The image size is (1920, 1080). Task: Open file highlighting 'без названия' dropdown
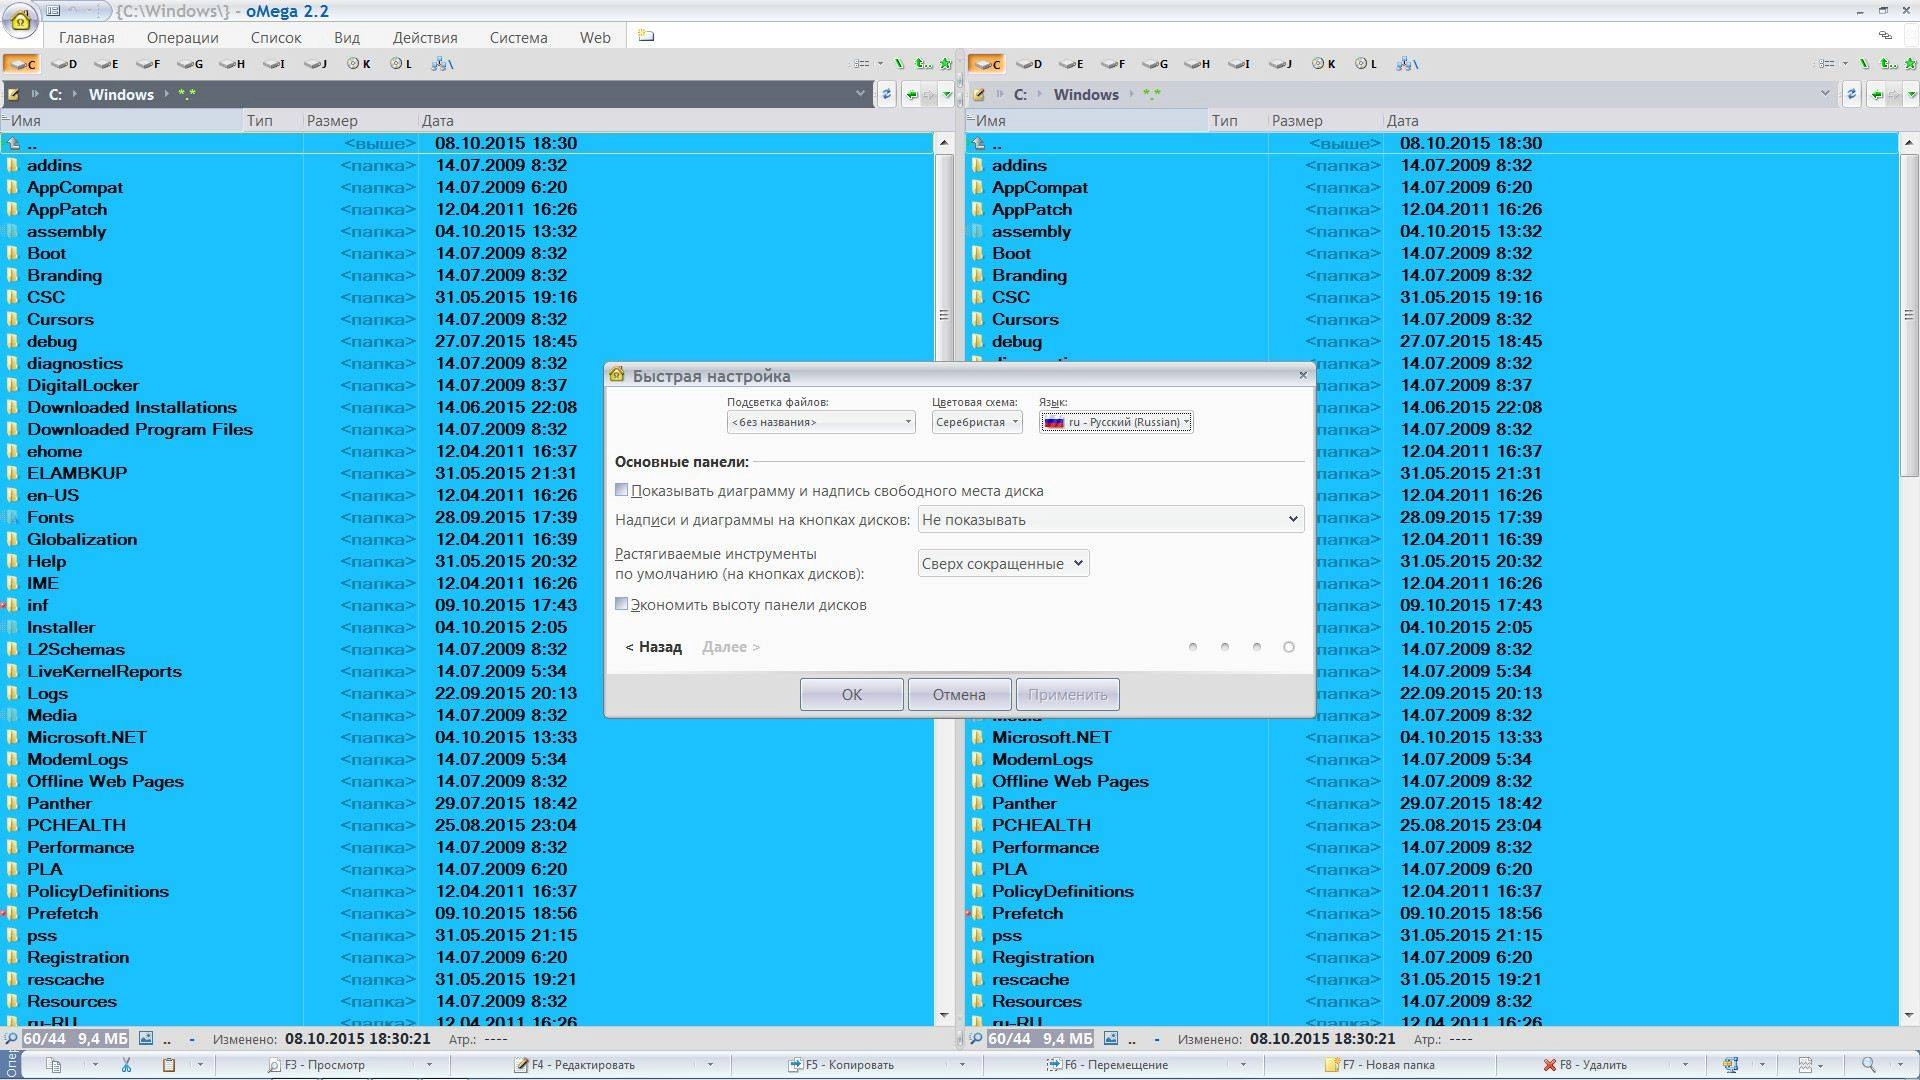point(821,422)
